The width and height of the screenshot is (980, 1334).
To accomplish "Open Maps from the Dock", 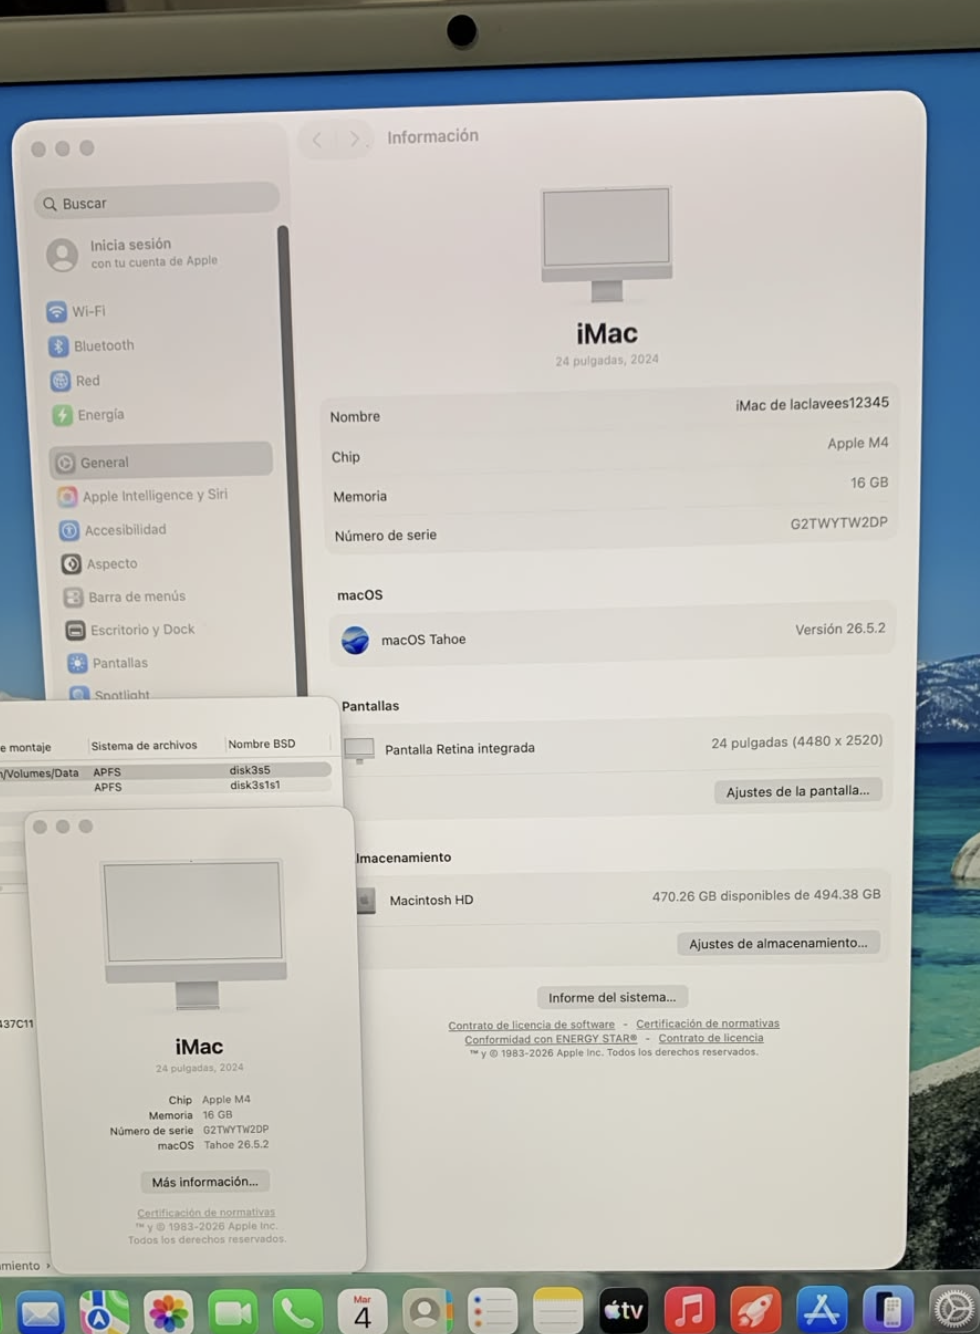I will coord(104,1310).
